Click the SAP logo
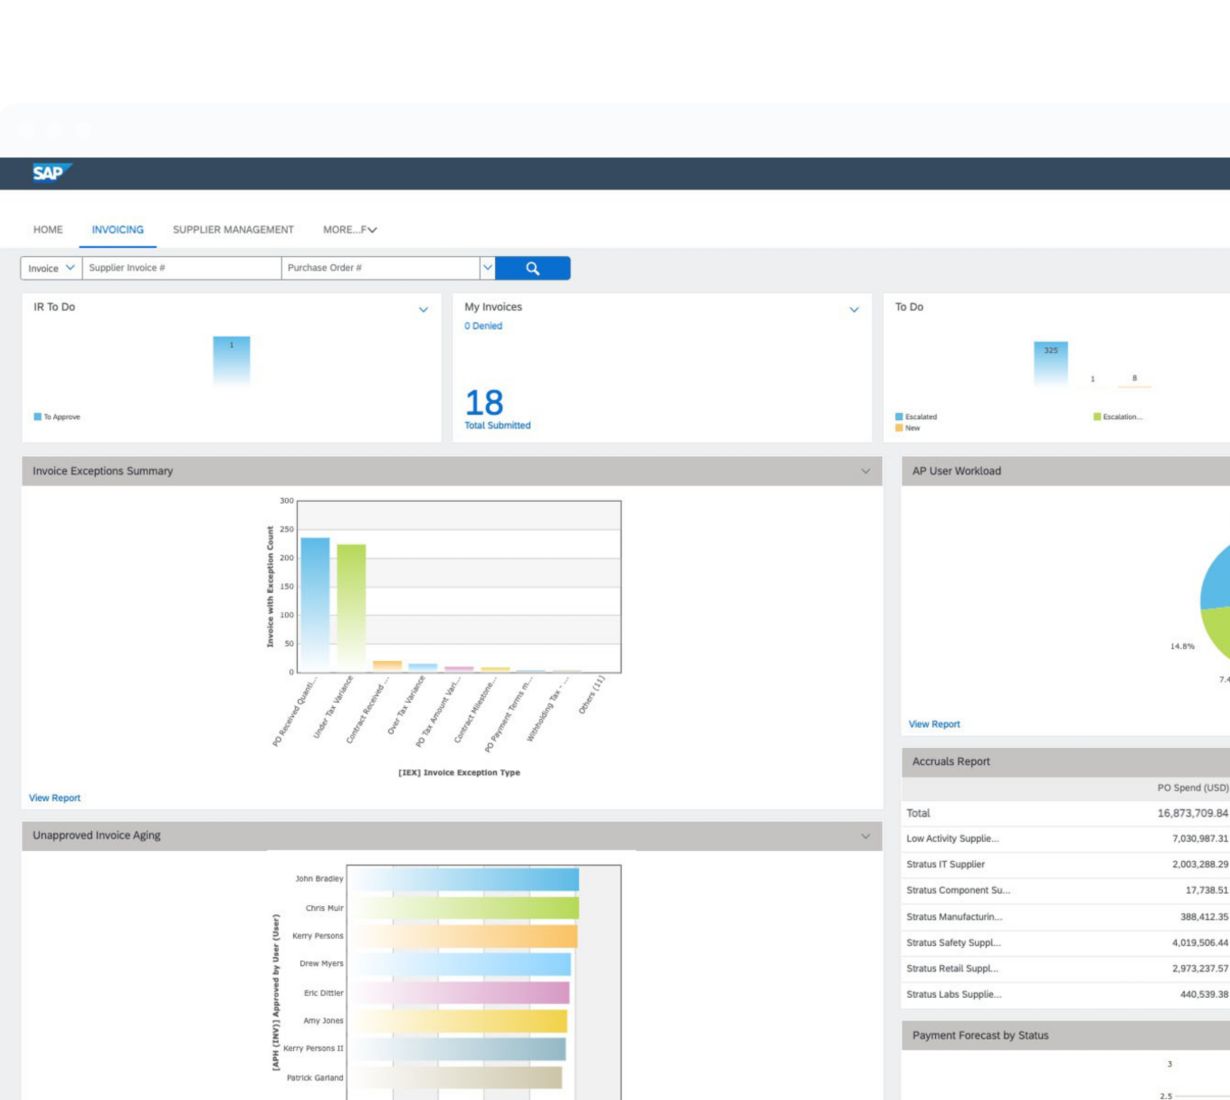Image resolution: width=1230 pixels, height=1100 pixels. [50, 173]
